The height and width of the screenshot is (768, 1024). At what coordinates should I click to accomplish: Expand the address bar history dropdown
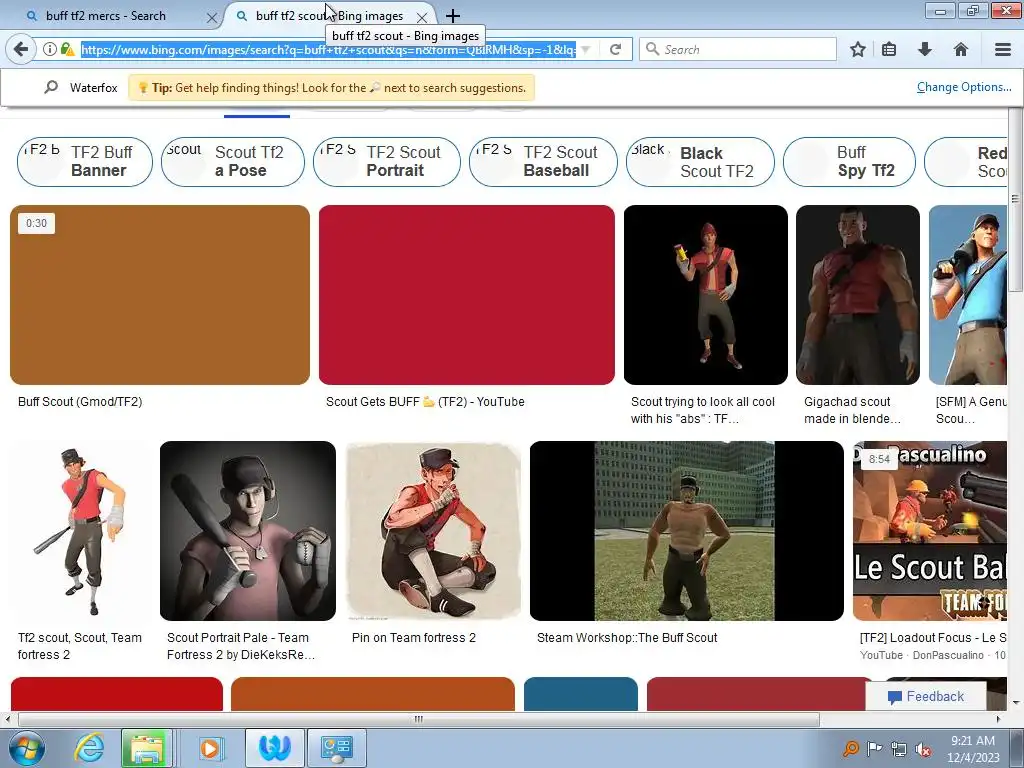click(x=586, y=49)
